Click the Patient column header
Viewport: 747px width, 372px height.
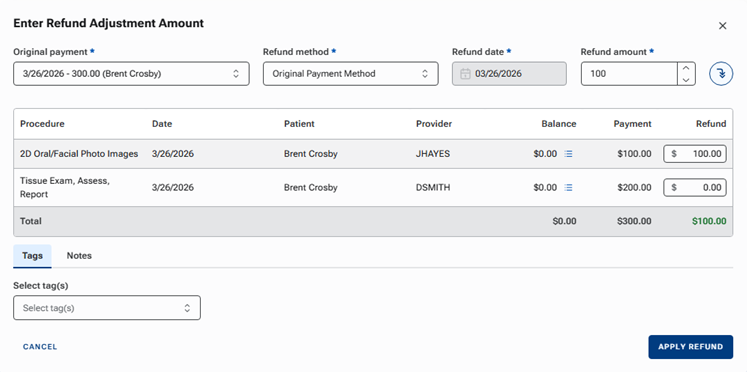(299, 124)
